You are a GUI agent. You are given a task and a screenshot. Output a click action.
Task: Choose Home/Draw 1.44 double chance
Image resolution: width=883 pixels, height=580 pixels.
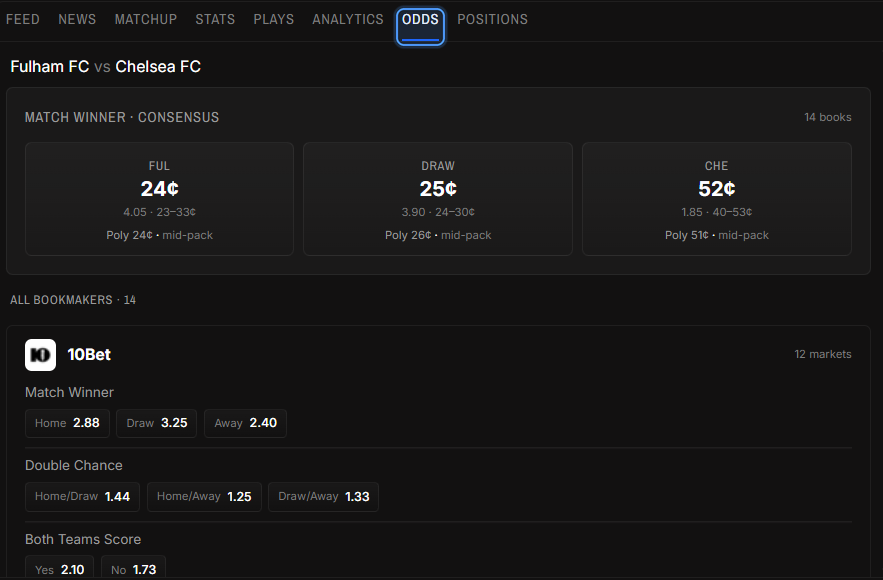point(82,497)
